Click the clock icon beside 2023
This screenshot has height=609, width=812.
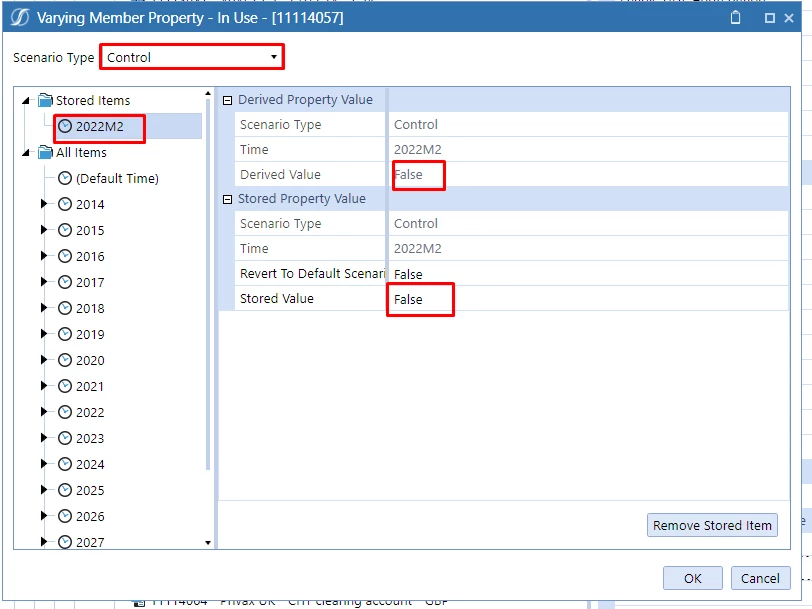pos(65,439)
